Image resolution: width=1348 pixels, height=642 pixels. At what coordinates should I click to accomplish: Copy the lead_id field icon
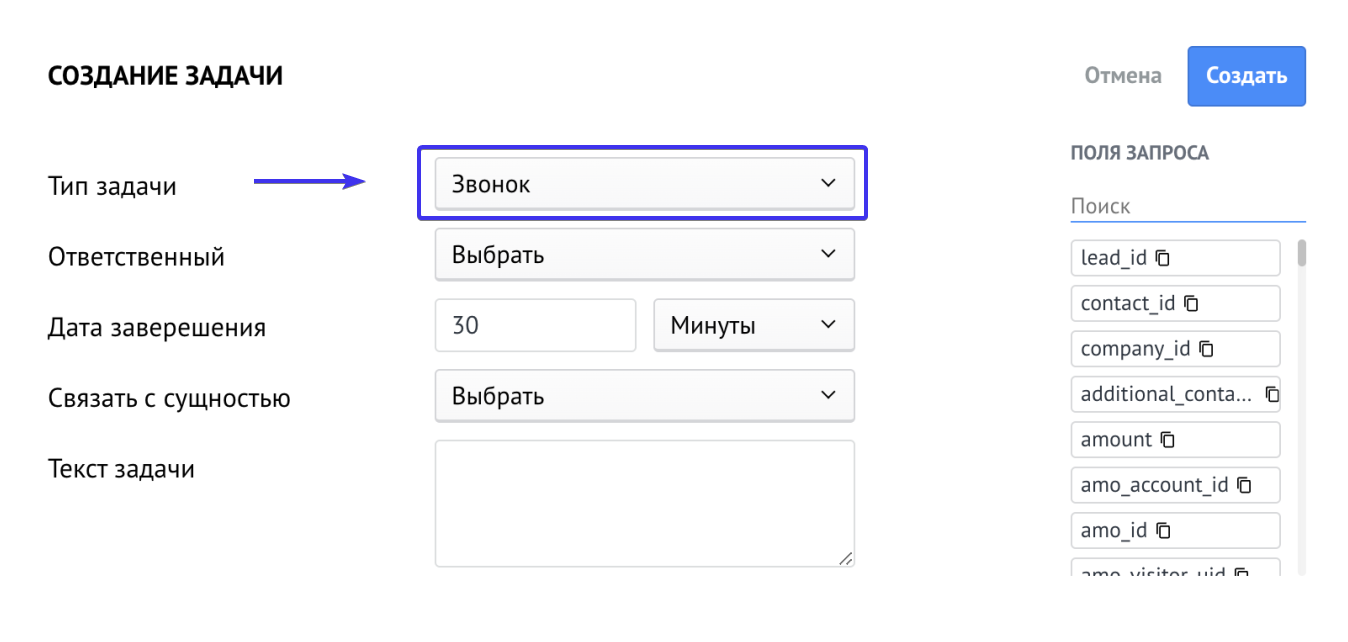[x=1163, y=258]
